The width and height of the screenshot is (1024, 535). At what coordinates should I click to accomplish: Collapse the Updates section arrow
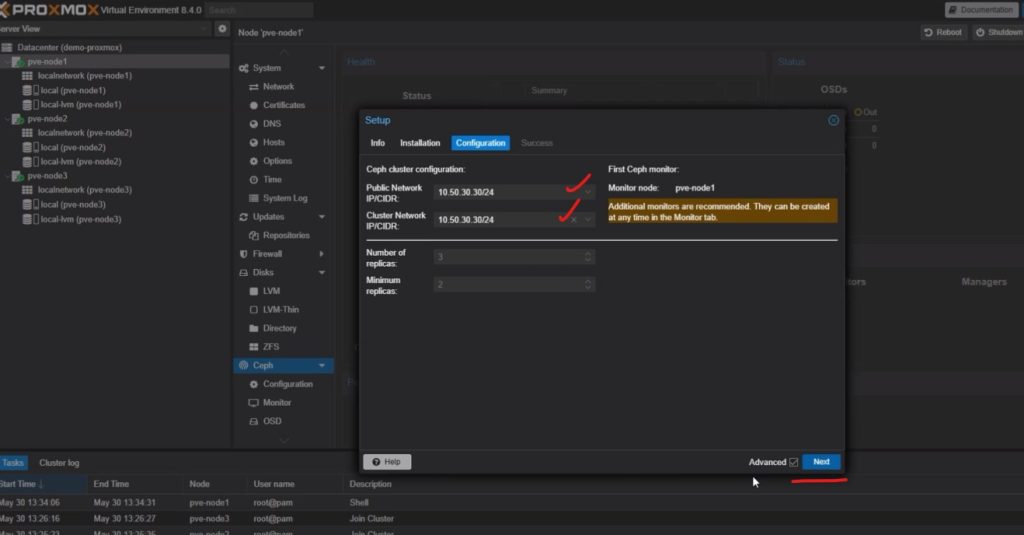[x=321, y=217]
